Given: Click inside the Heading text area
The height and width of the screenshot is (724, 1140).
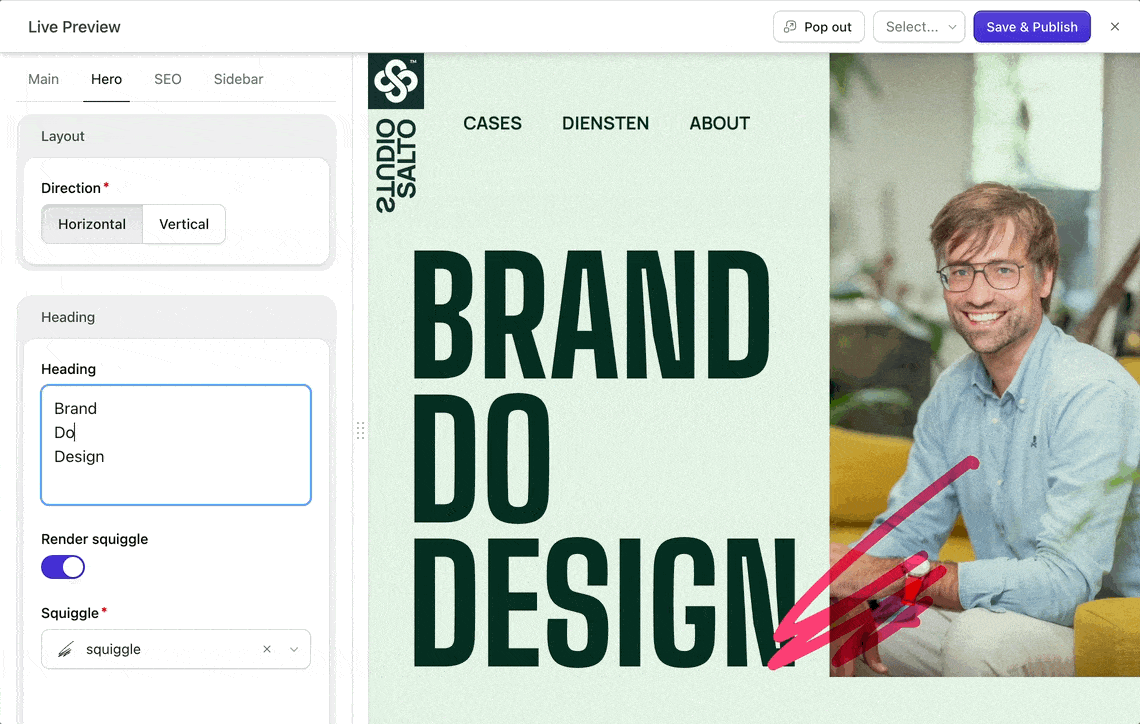Looking at the screenshot, I should point(176,445).
